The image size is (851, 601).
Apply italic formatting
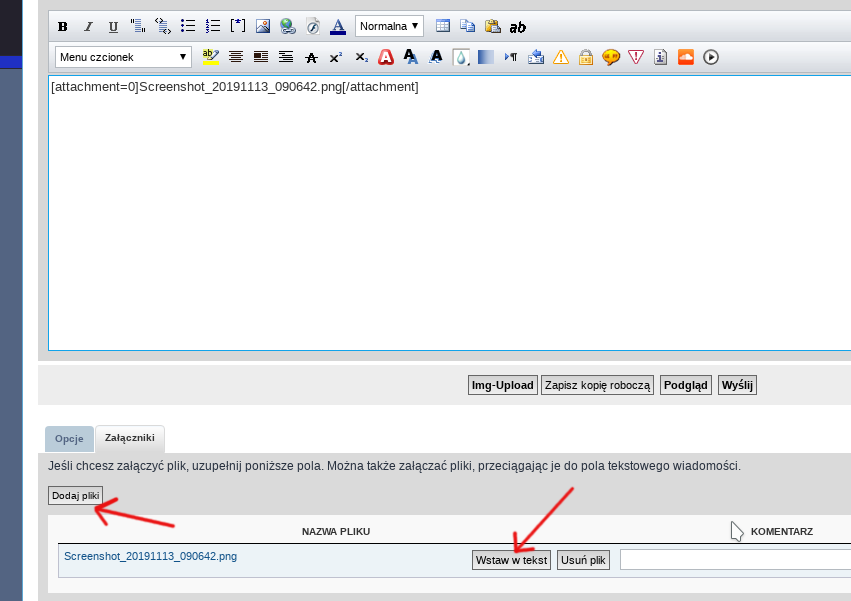click(88, 26)
